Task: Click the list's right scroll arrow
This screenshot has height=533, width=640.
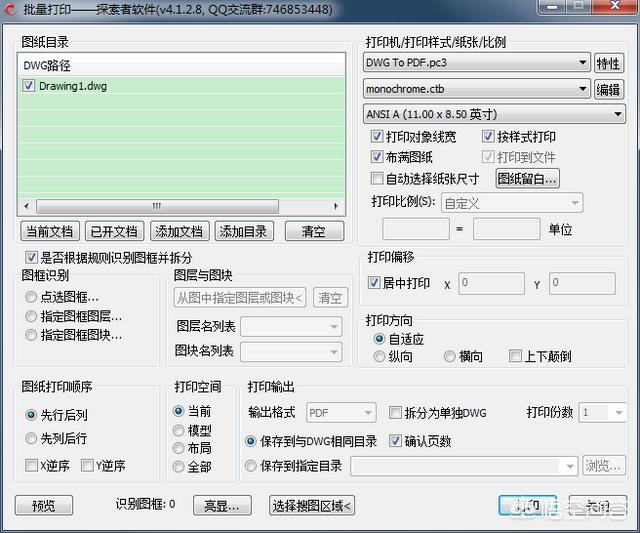Action: [x=336, y=206]
